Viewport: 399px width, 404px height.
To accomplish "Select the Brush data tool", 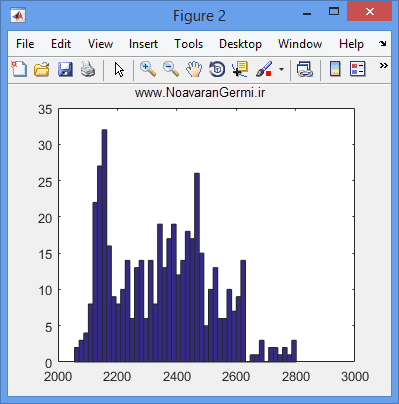I will pyautogui.click(x=264, y=69).
